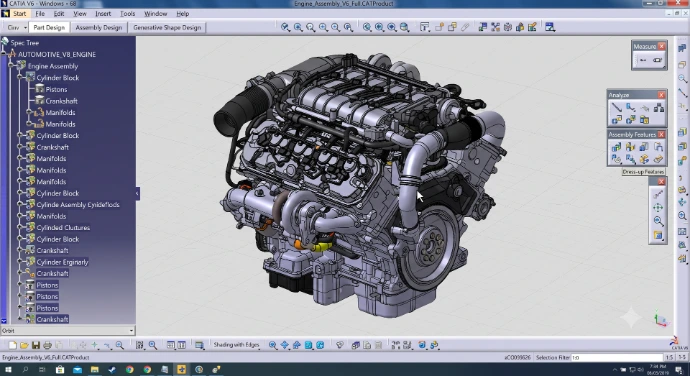The width and height of the screenshot is (690, 376).
Task: Click the pan four-arrow icon in bottom view toolbar
Action: [x=285, y=345]
